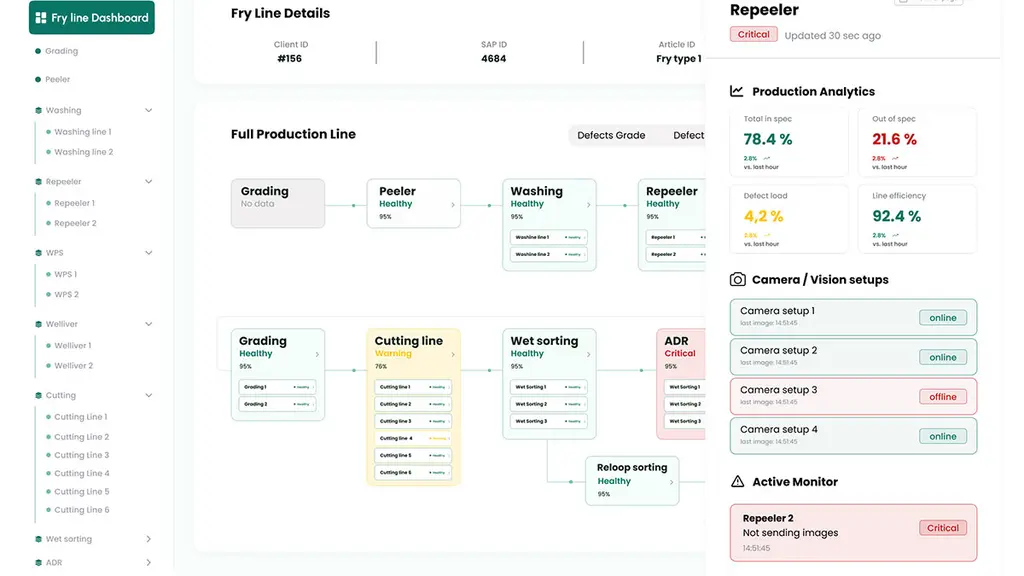Click the trend arrow under Out of spec
This screenshot has height=576, width=1024.
pos(895,158)
